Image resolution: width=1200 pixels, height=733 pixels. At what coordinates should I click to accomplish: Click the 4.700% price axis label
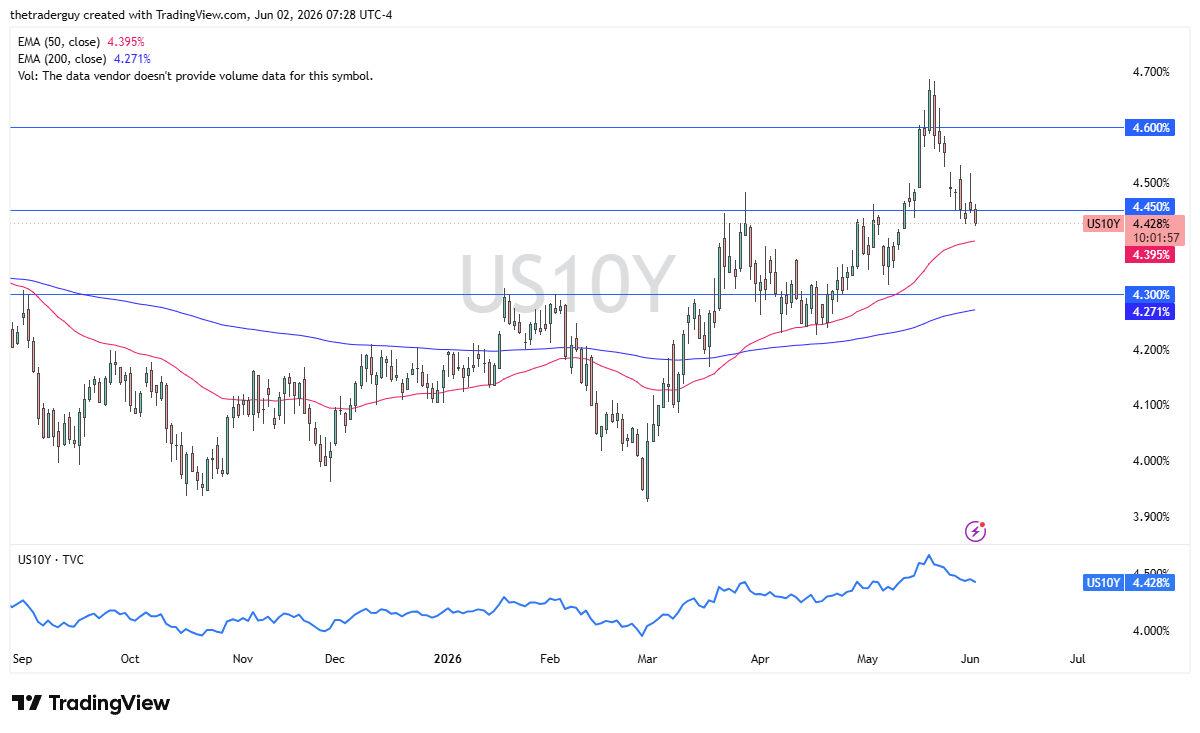click(x=1152, y=72)
